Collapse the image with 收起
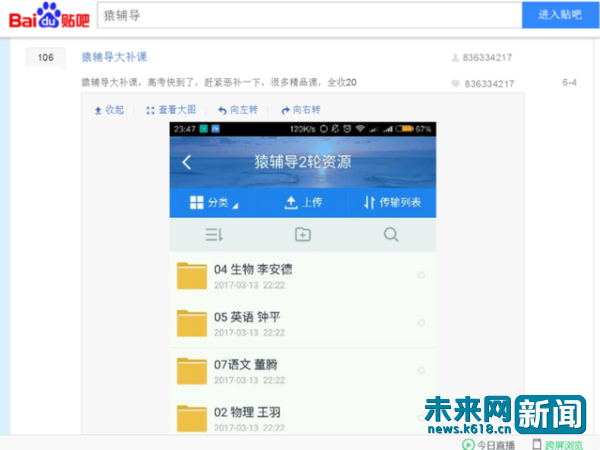This screenshot has width=600, height=450. [109, 110]
